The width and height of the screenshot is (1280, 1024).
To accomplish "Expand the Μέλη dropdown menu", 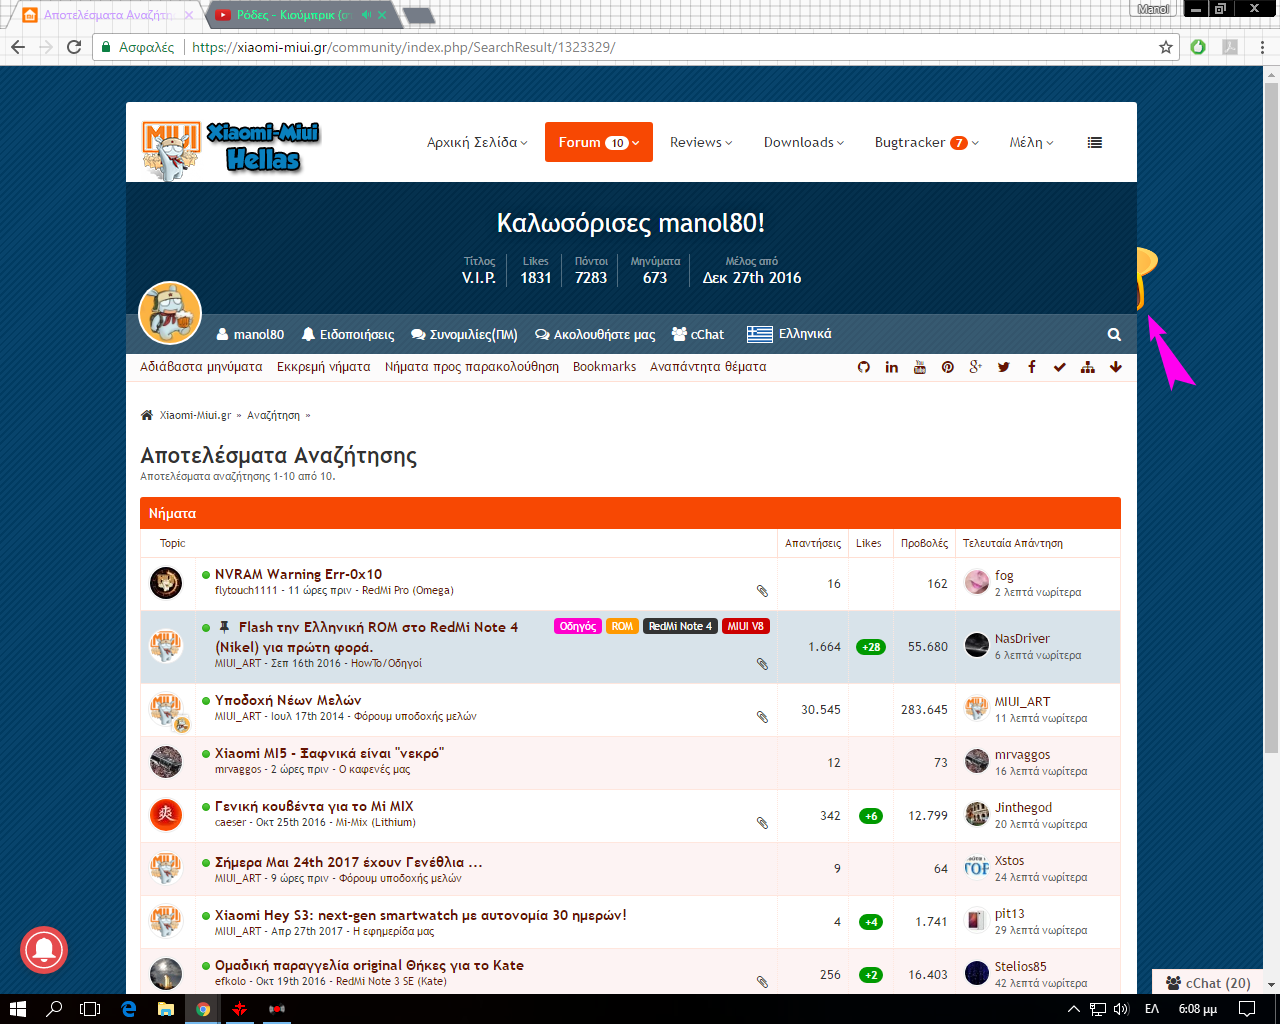I will pyautogui.click(x=1032, y=142).
